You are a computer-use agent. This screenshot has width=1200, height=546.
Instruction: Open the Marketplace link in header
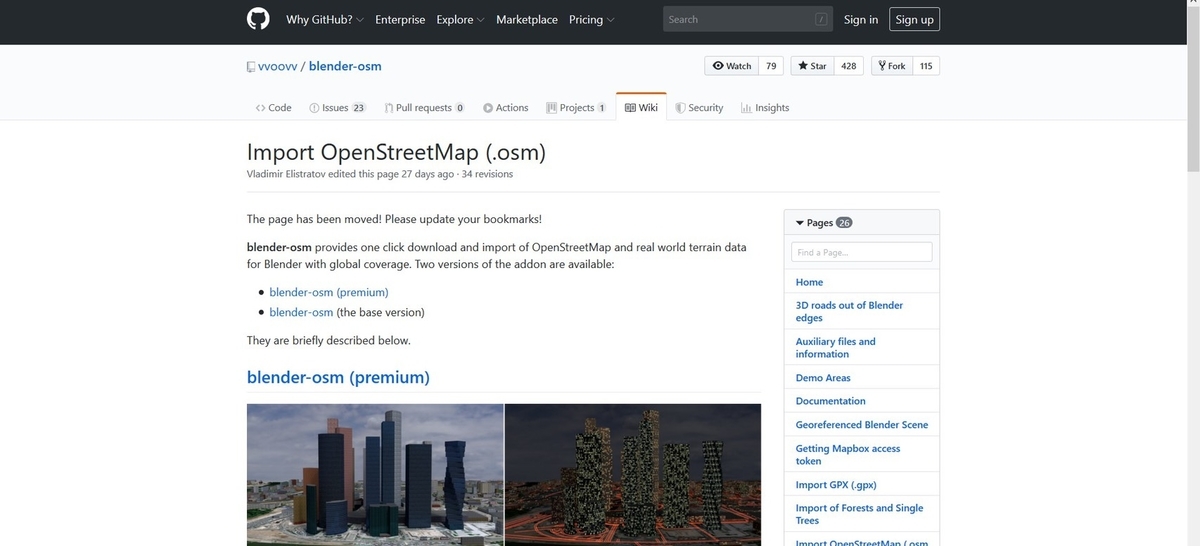point(527,19)
